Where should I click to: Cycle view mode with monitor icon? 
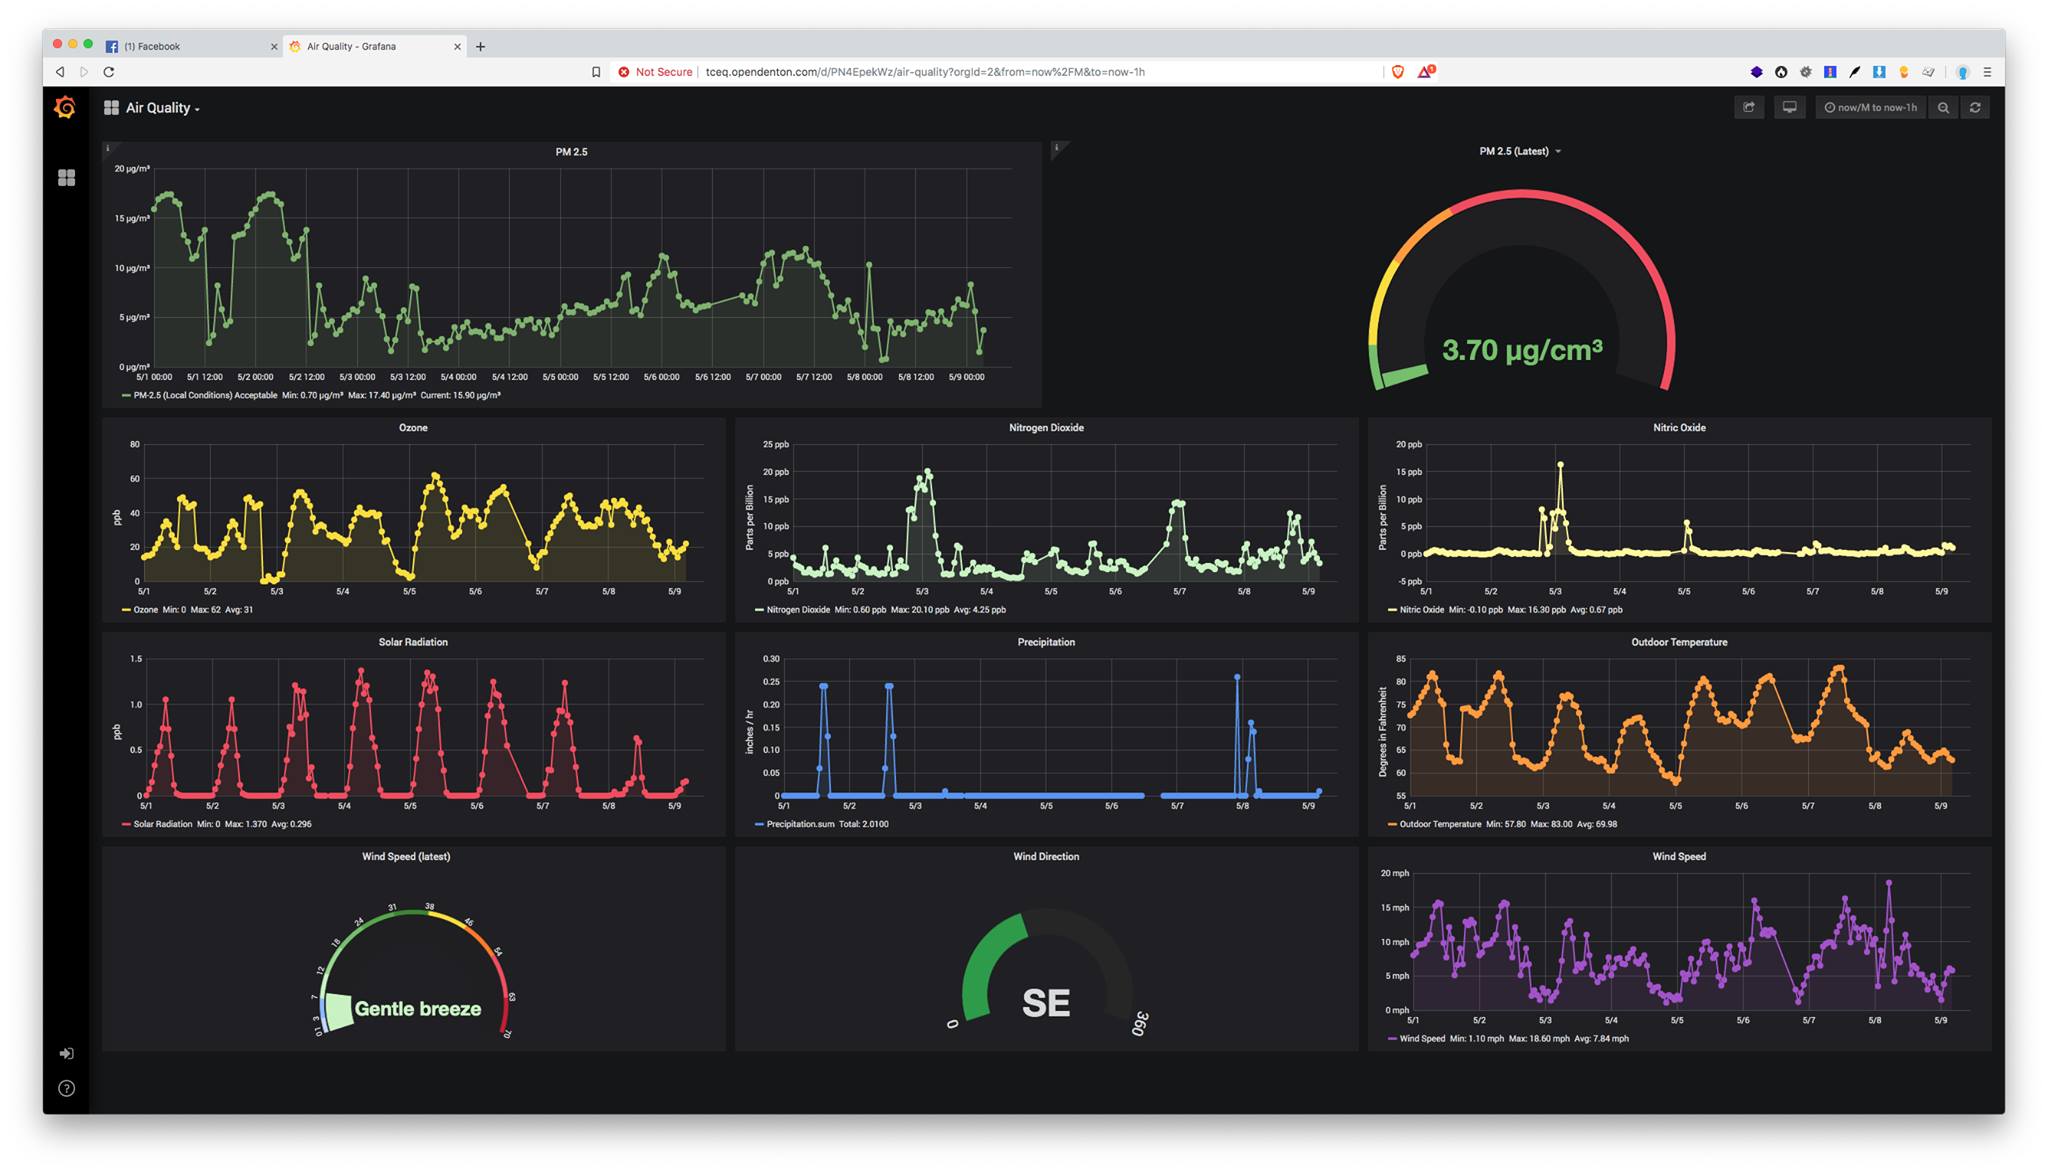point(1789,107)
